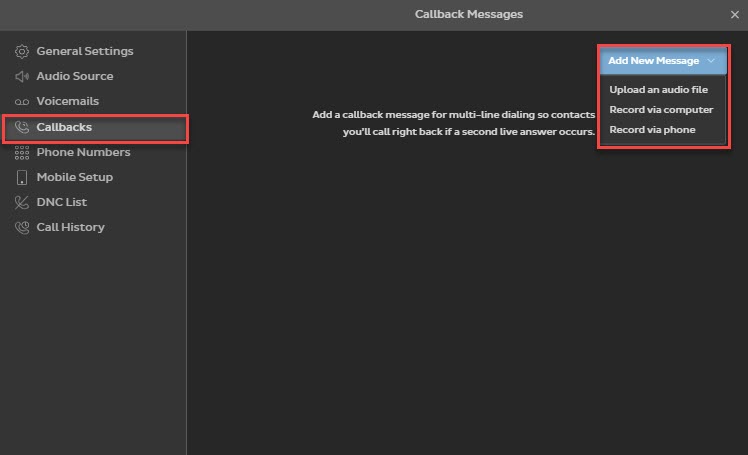Click the gear icon beside General Settings
The height and width of the screenshot is (455, 748).
coord(22,51)
